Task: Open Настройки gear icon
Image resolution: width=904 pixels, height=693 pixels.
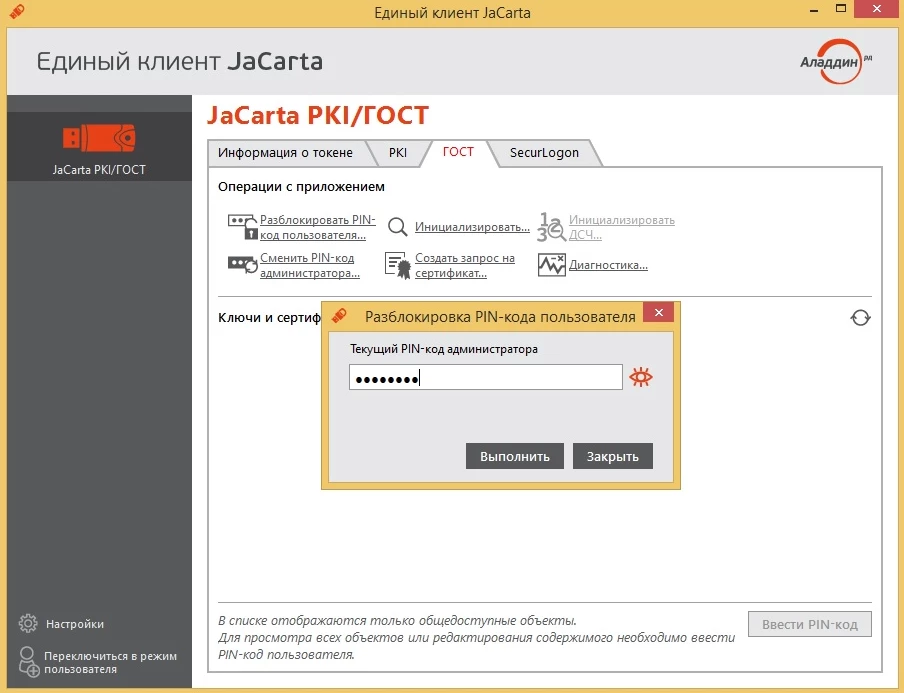Action: [x=28, y=623]
